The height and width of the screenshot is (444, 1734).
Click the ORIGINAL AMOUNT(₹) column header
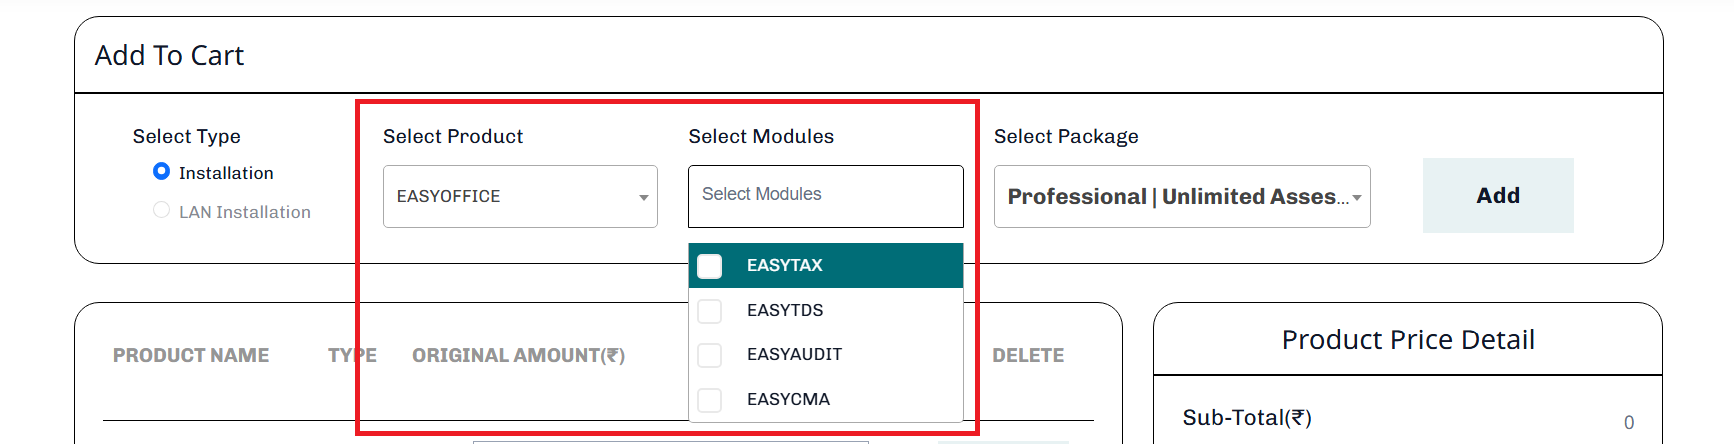518,355
